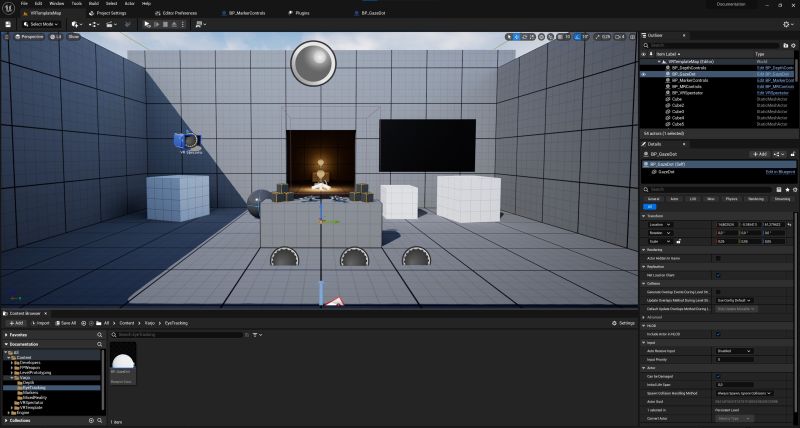The image size is (800, 428).
Task: Select Cube3 in the Outliner
Action: 678,112
